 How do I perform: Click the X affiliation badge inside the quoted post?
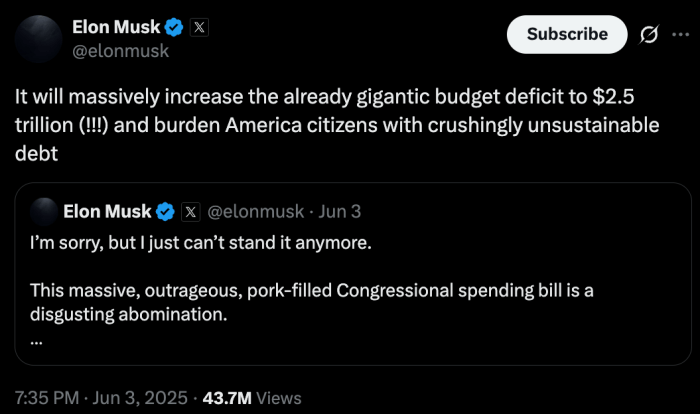(191, 211)
